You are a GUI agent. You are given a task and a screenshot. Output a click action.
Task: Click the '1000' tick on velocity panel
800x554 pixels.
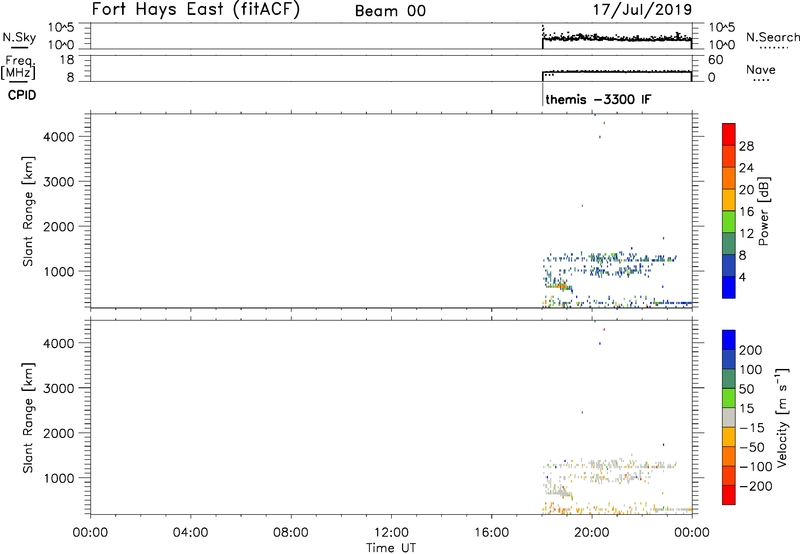click(x=59, y=478)
